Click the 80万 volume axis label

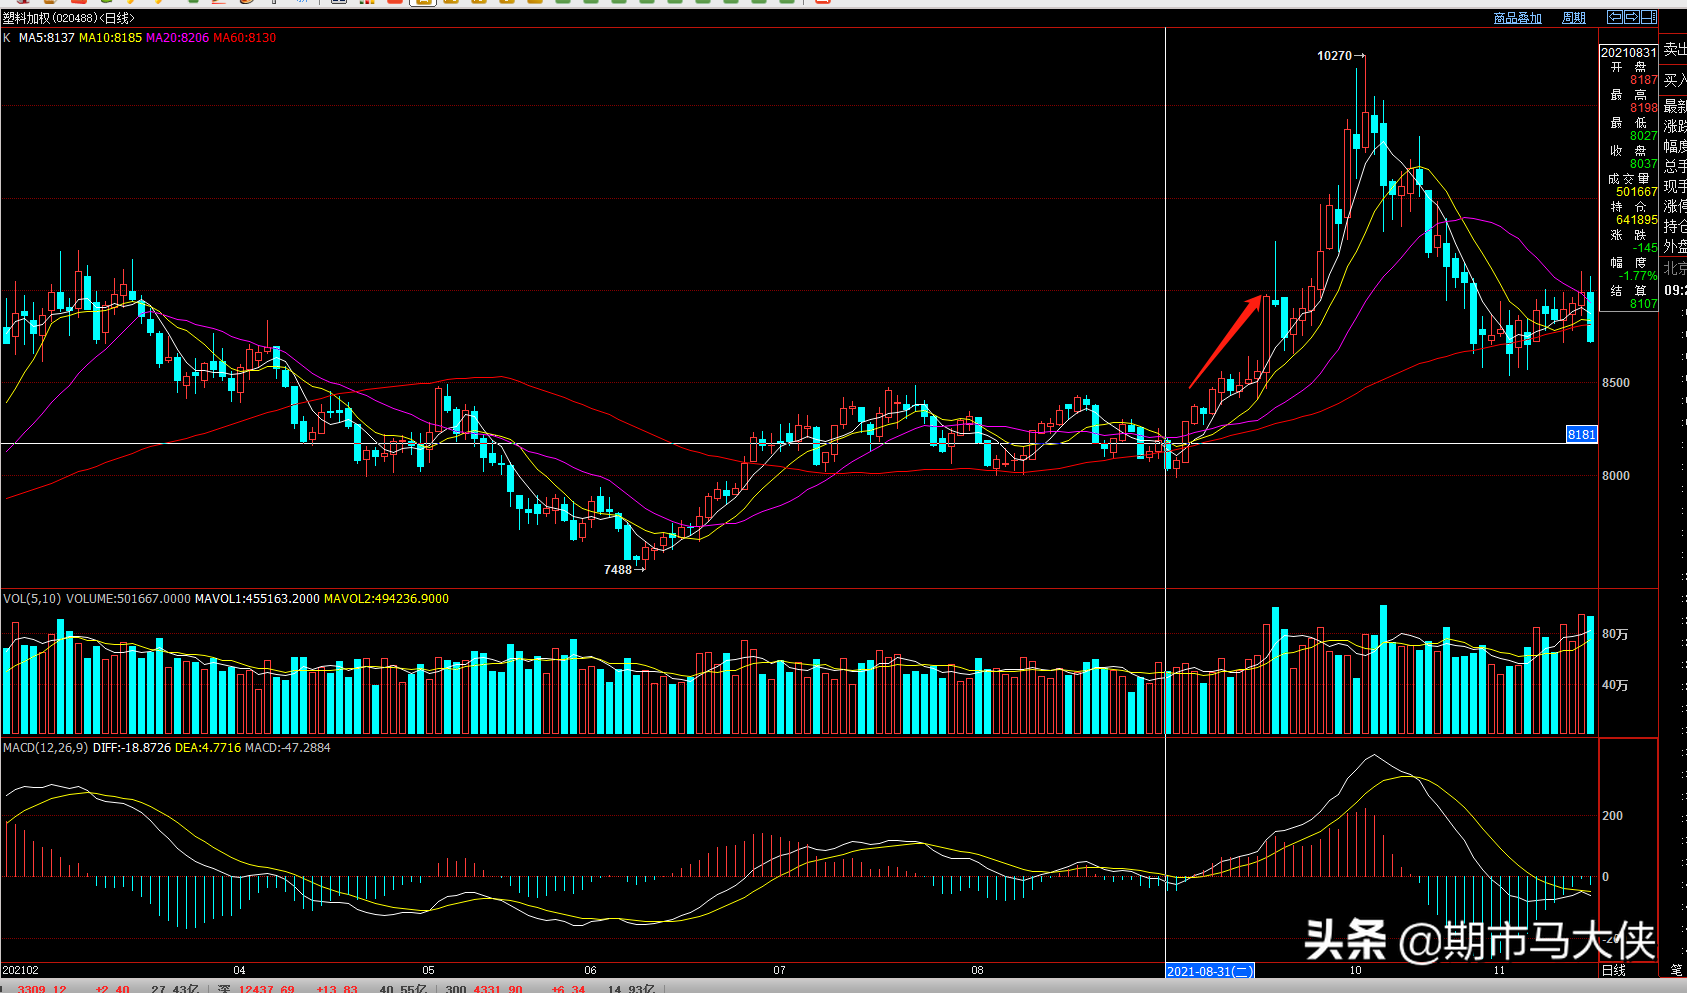[x=1615, y=634]
